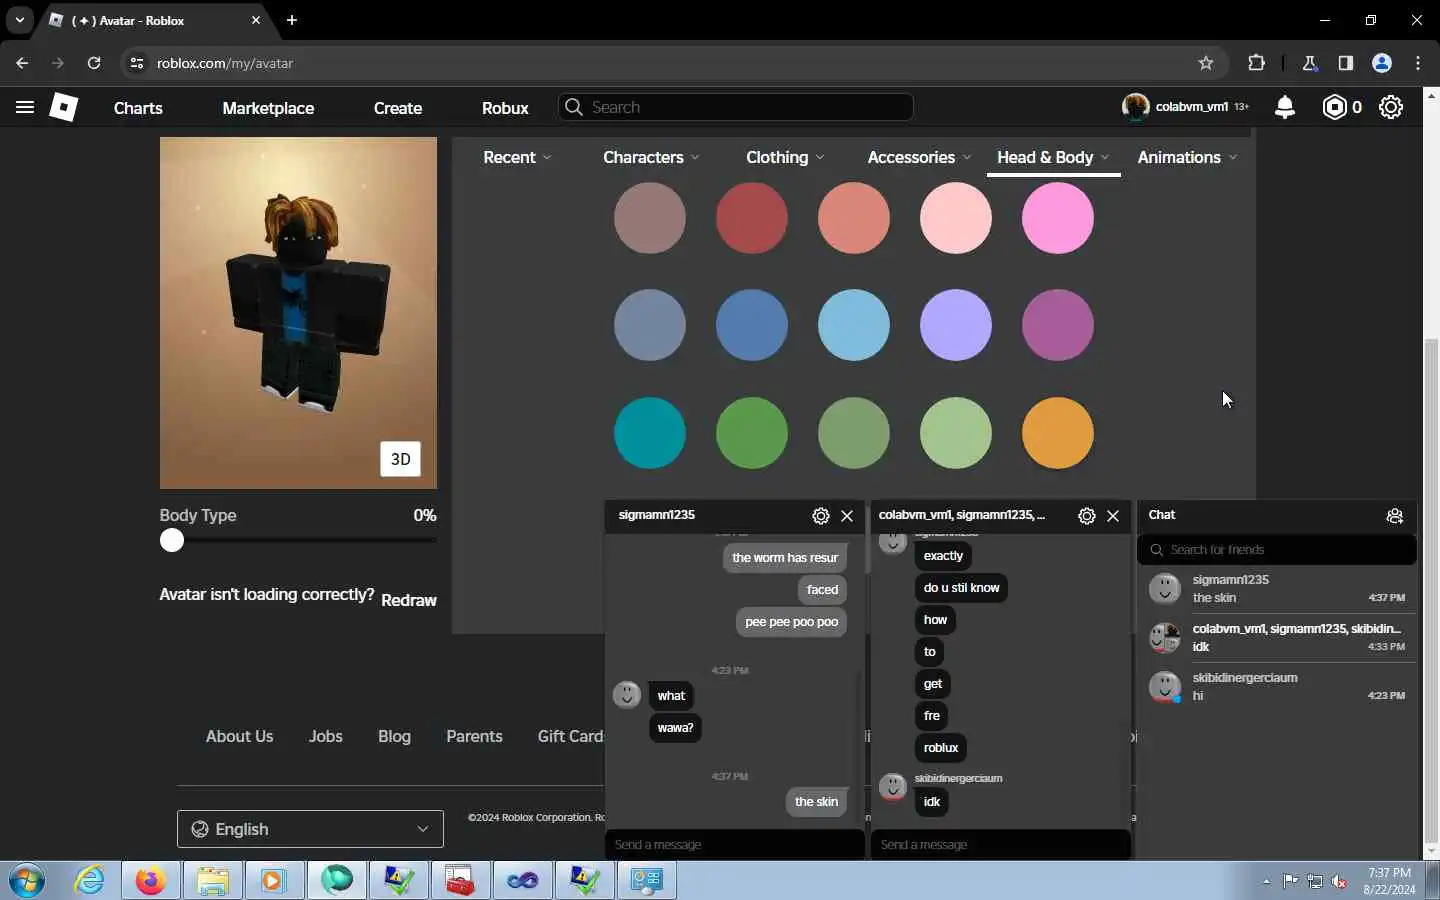1440x900 pixels.
Task: Open sigmamn1235 conversation in chat list
Action: [1277, 589]
